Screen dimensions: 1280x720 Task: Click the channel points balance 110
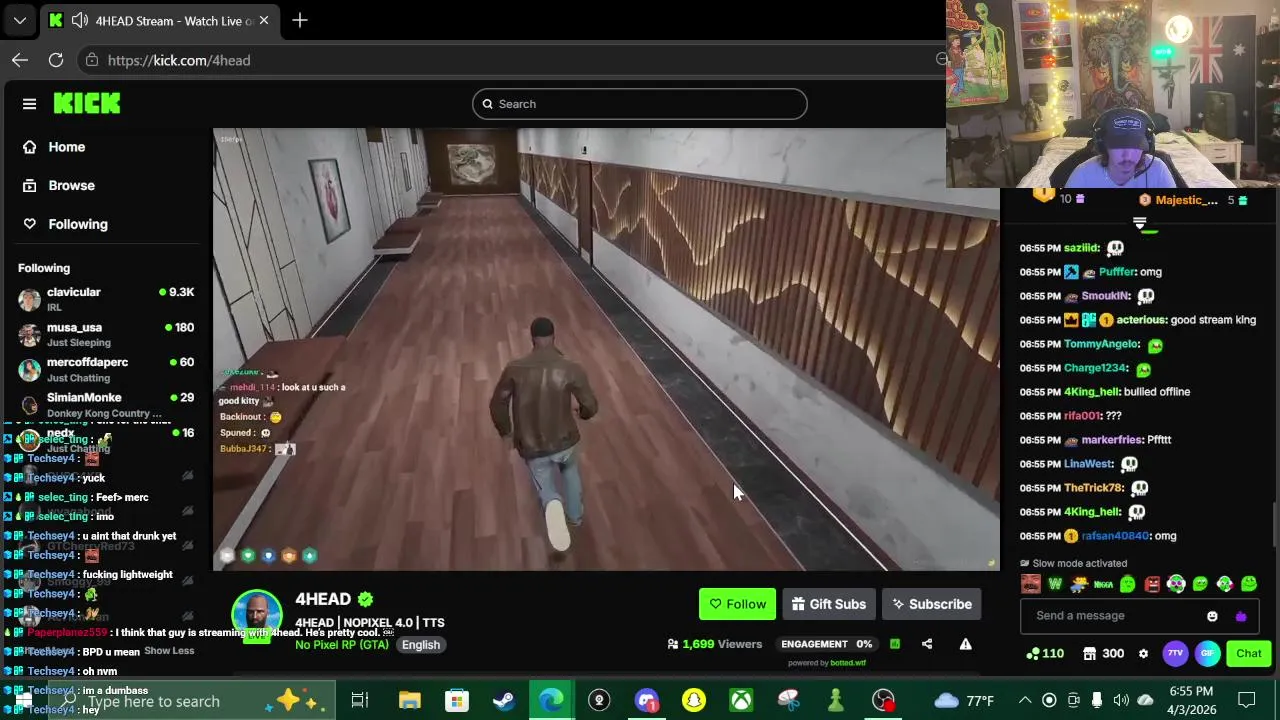click(1045, 654)
